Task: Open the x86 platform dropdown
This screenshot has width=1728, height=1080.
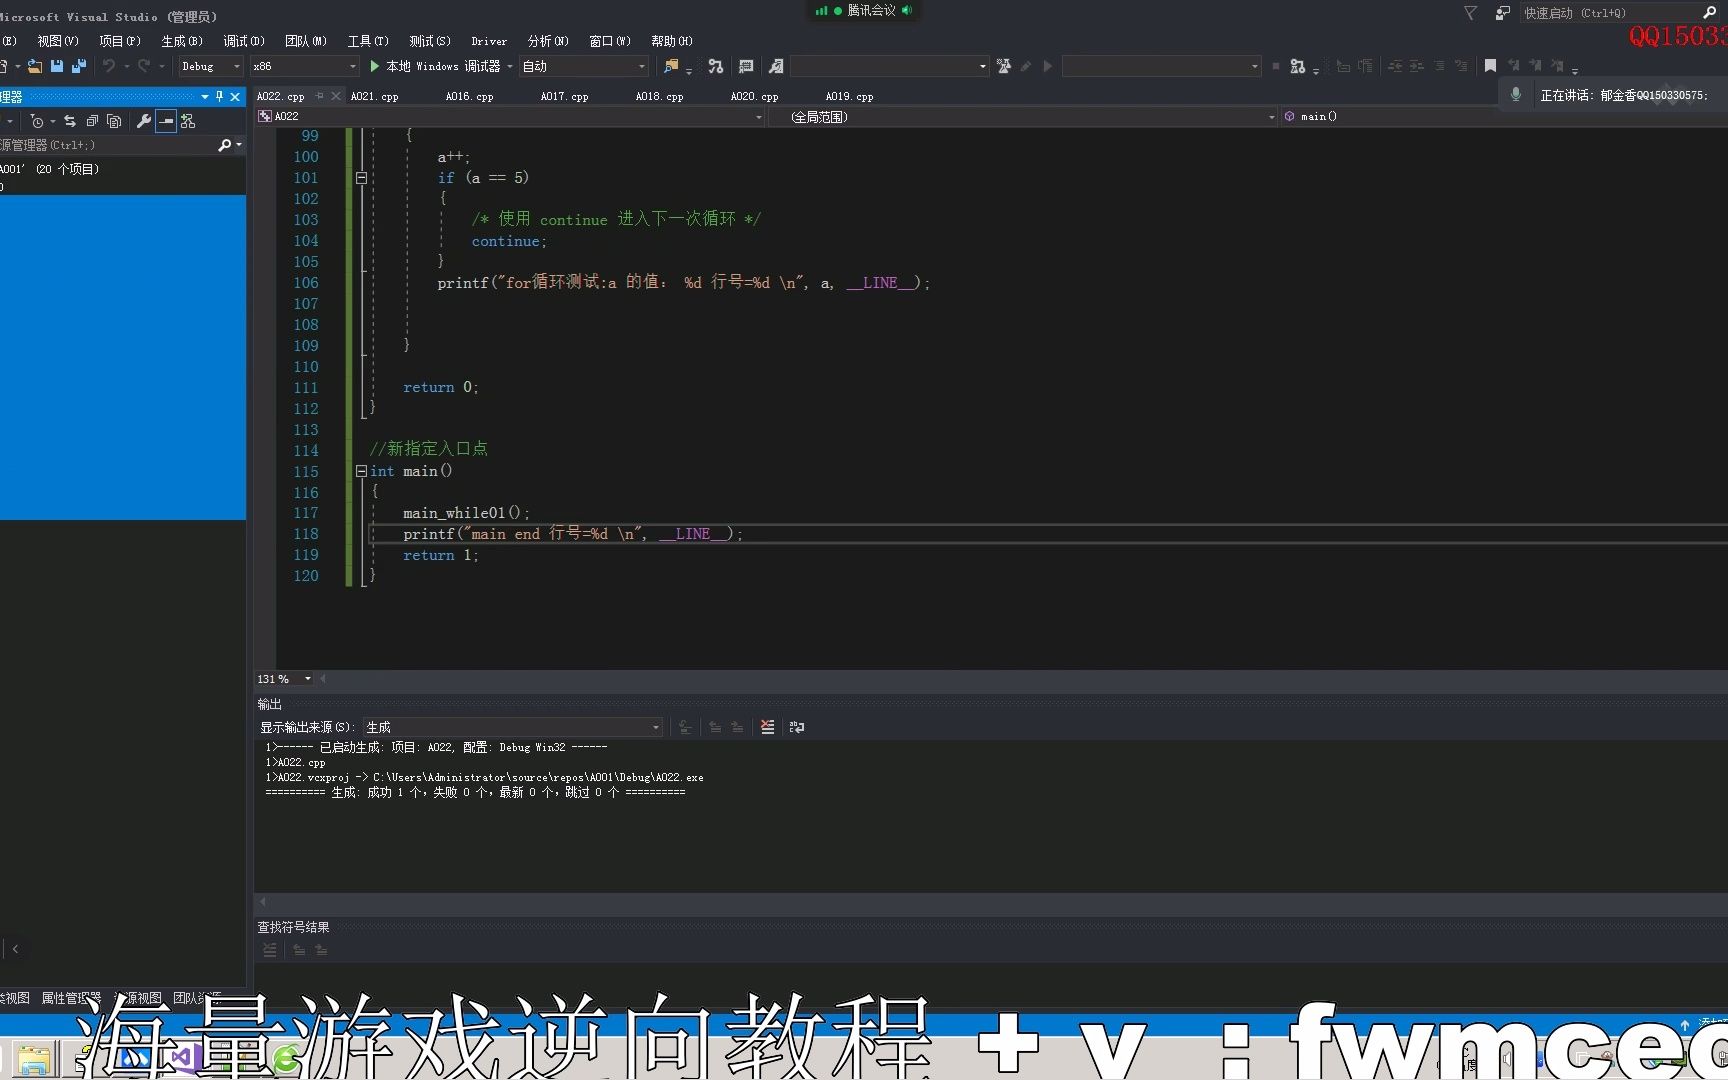Action: [x=304, y=66]
